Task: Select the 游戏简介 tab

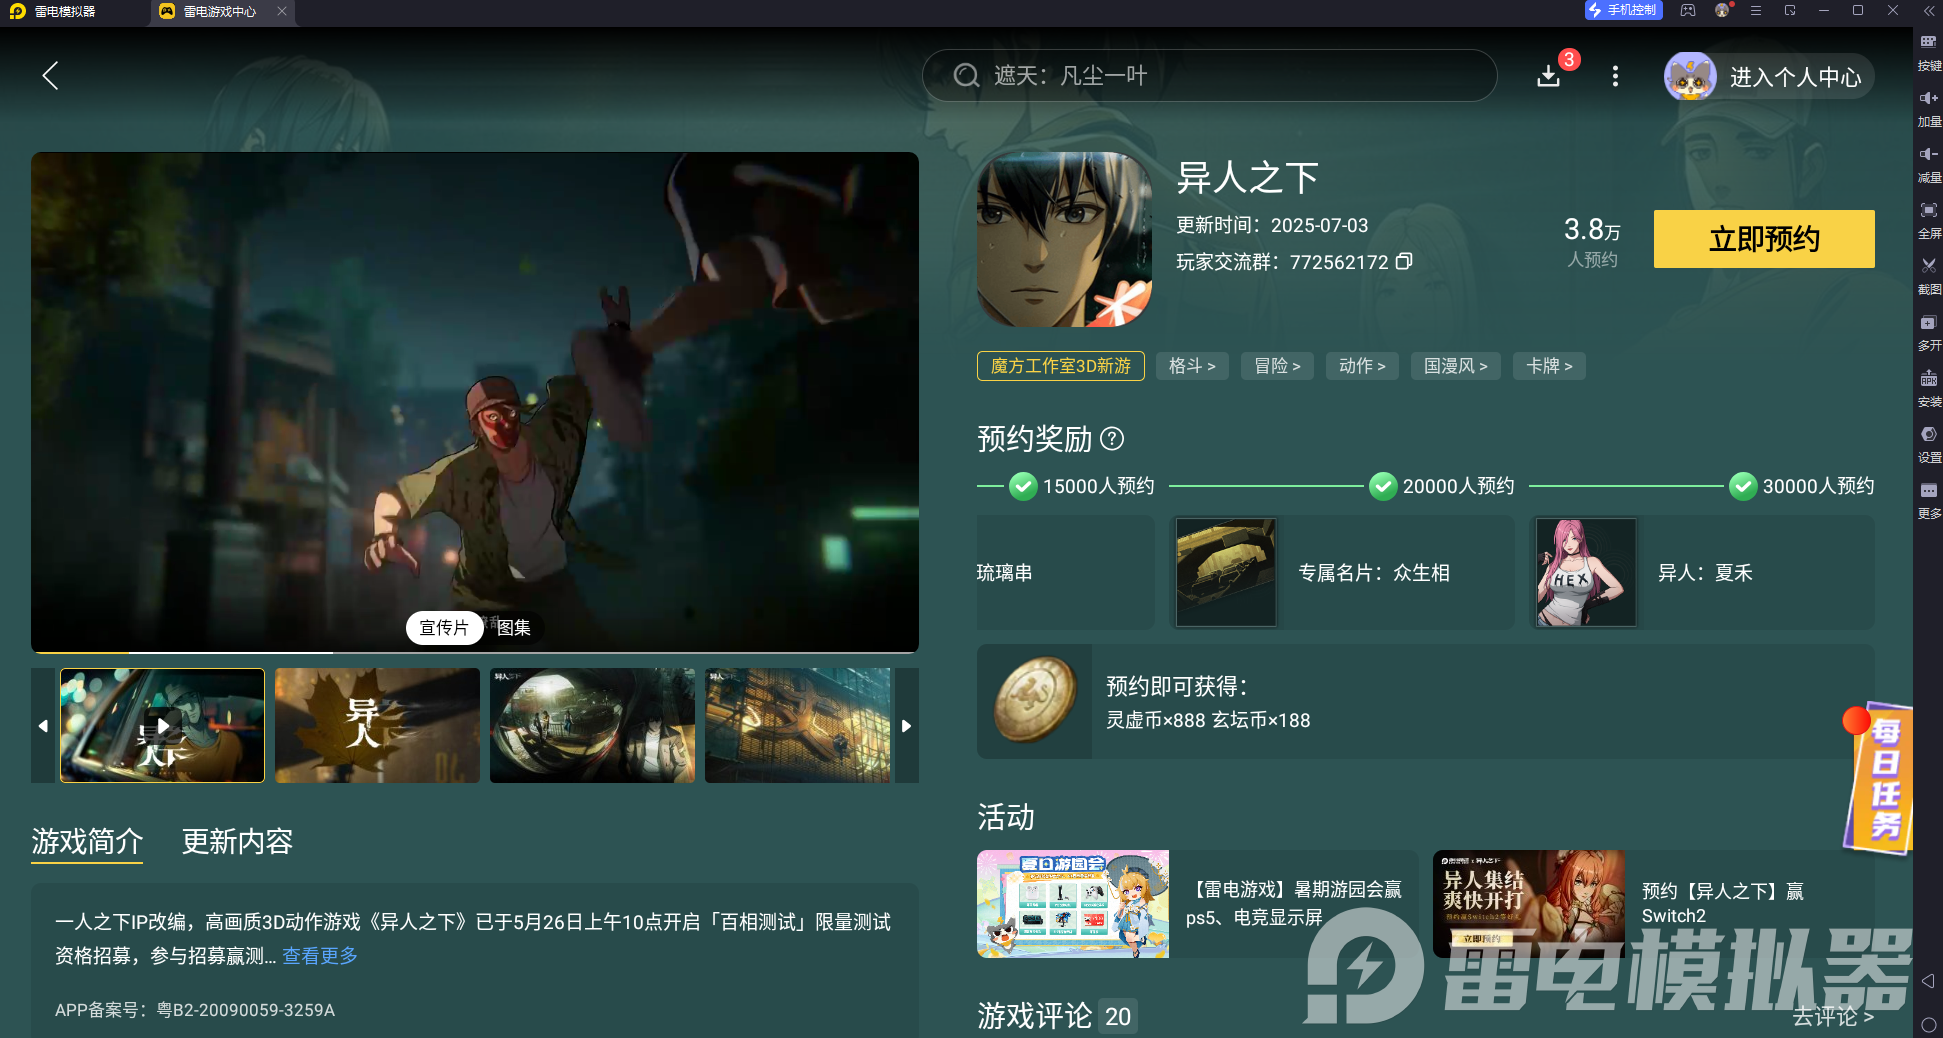Action: pos(87,842)
